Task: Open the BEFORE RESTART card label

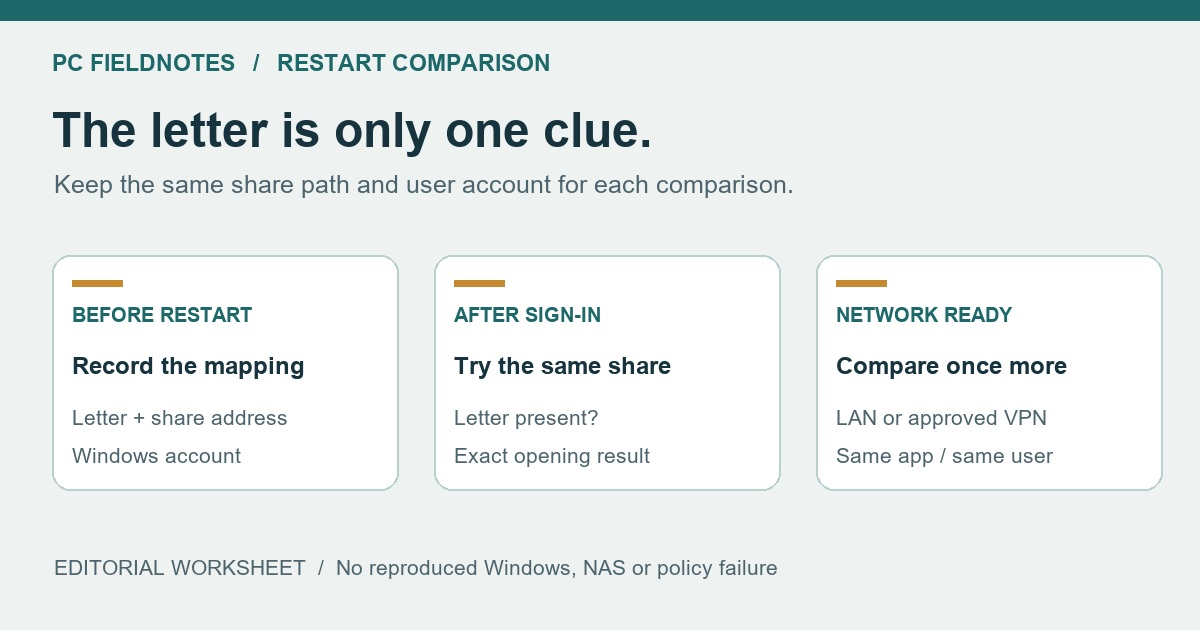Action: 162,315
